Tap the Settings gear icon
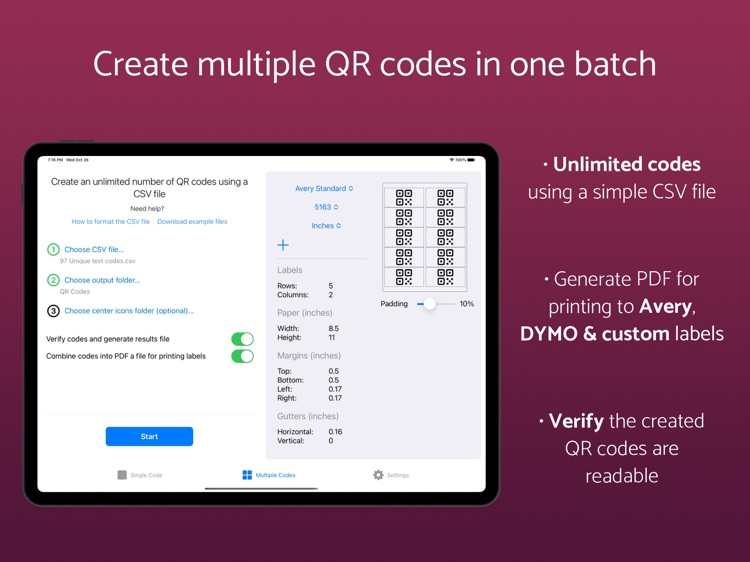Viewport: 750px width, 562px height. tap(378, 475)
